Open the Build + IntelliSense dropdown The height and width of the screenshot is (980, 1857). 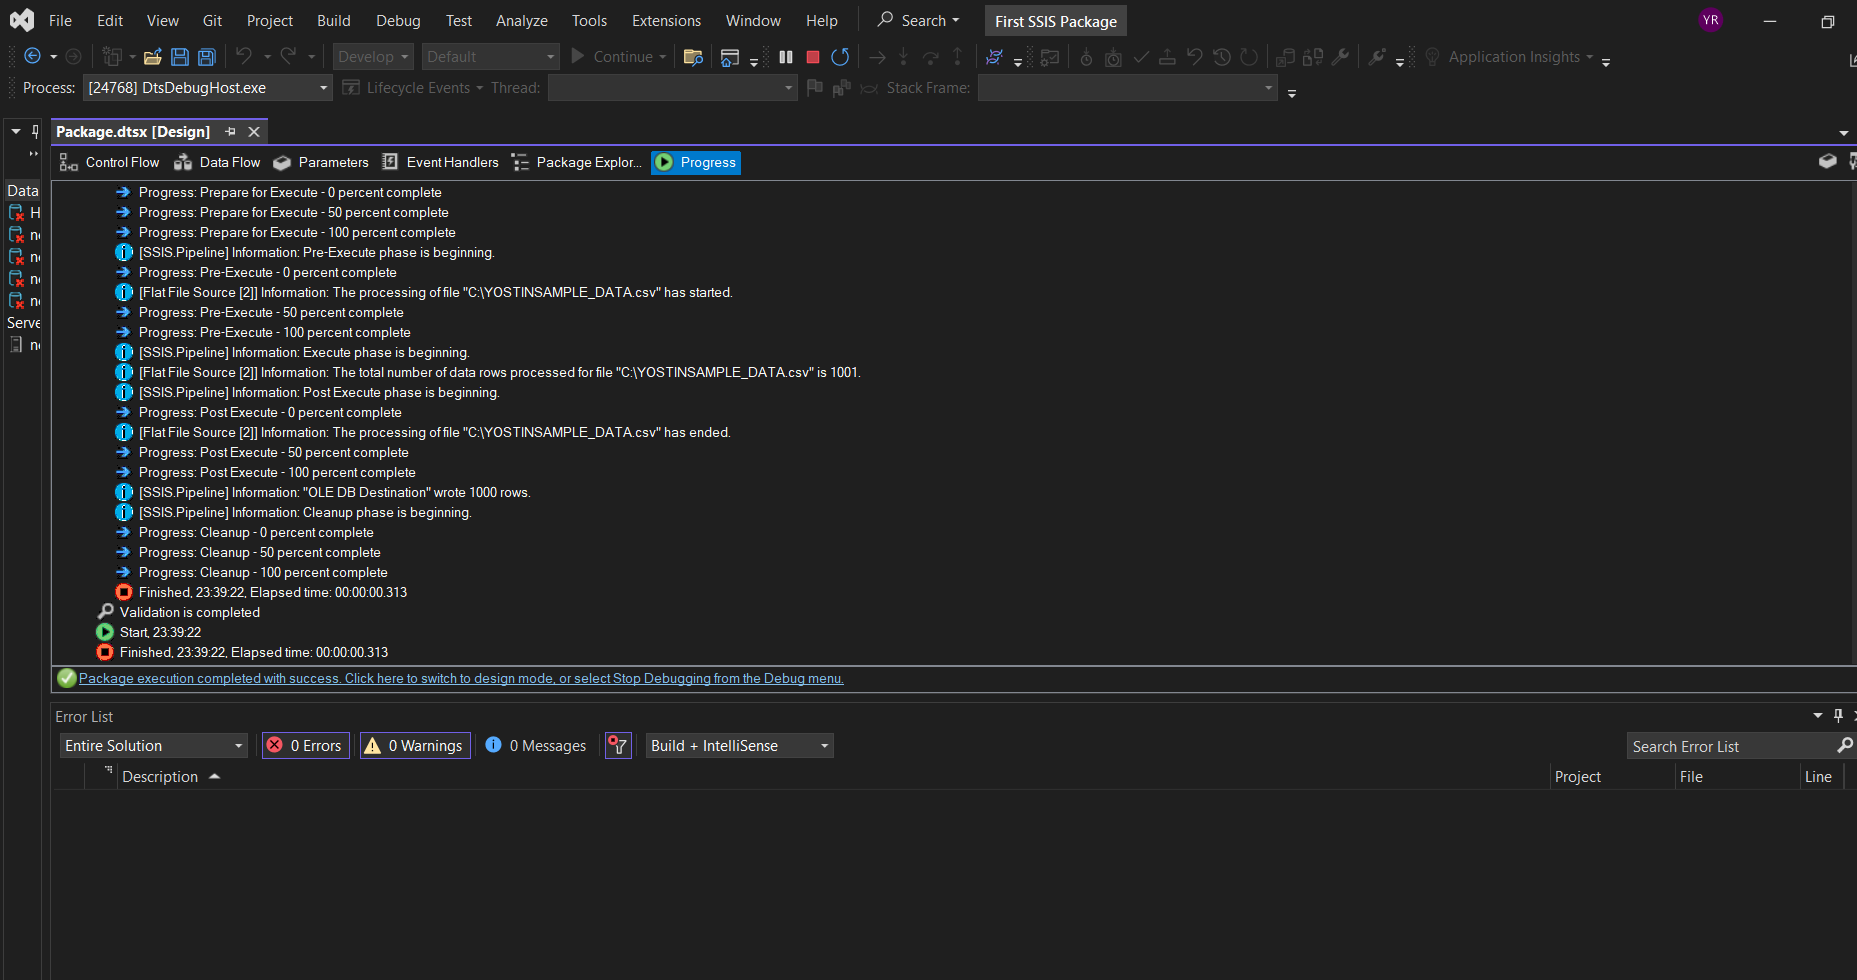click(x=740, y=746)
